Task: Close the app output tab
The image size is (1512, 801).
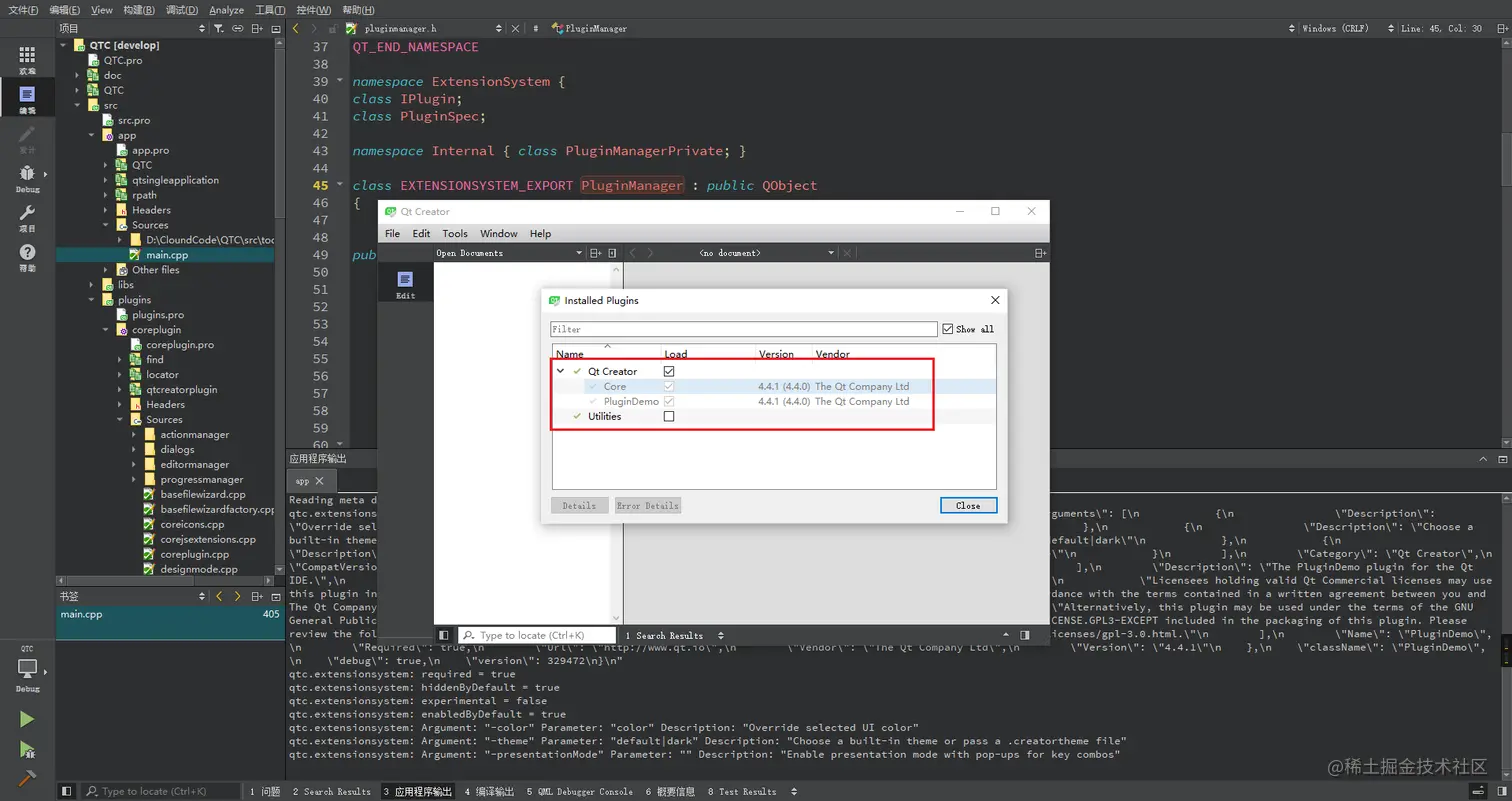Action: (x=319, y=481)
